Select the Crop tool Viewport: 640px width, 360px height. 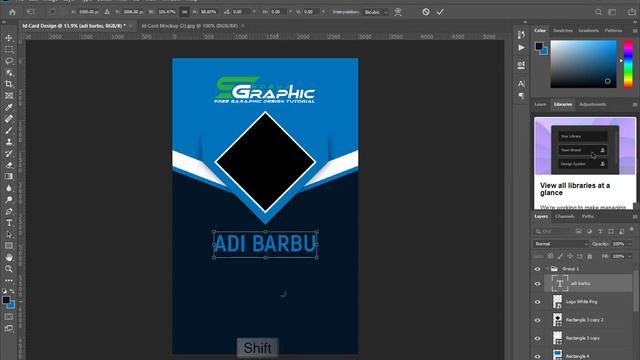tap(9, 84)
